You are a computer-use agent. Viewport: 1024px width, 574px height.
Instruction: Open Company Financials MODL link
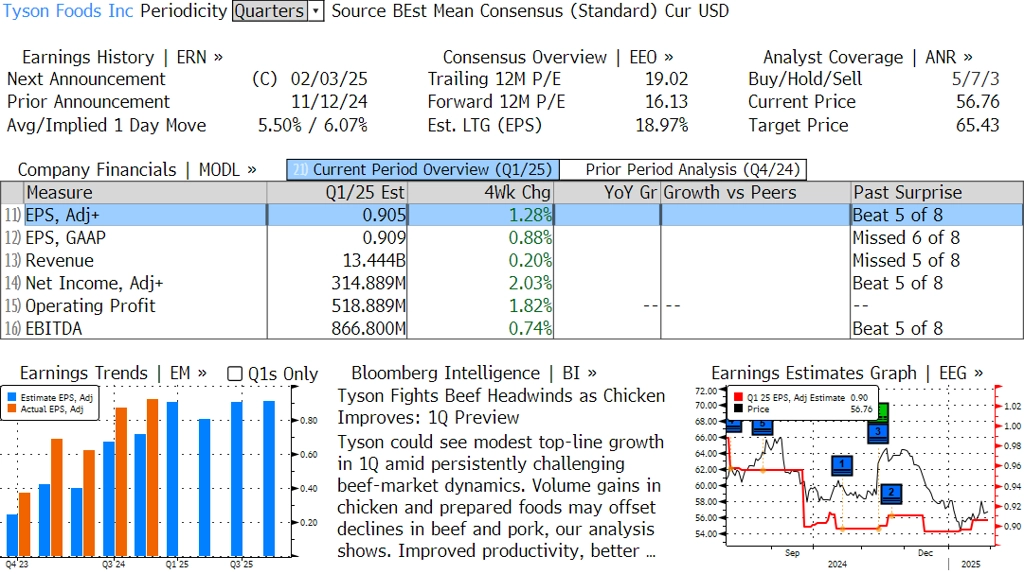(137, 170)
